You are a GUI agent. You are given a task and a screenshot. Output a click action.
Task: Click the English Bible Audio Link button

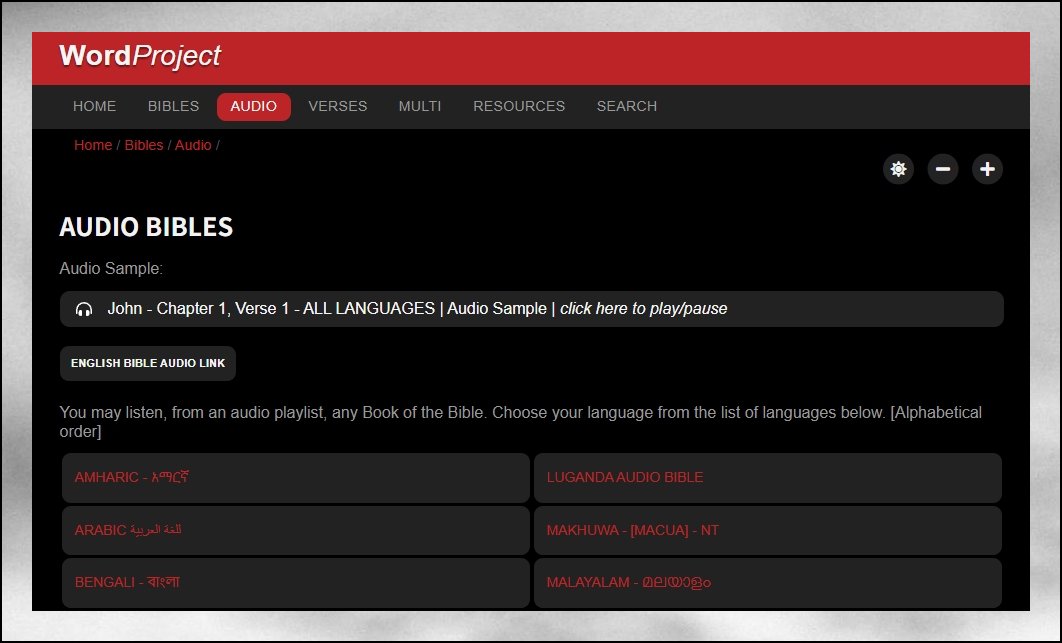148,363
